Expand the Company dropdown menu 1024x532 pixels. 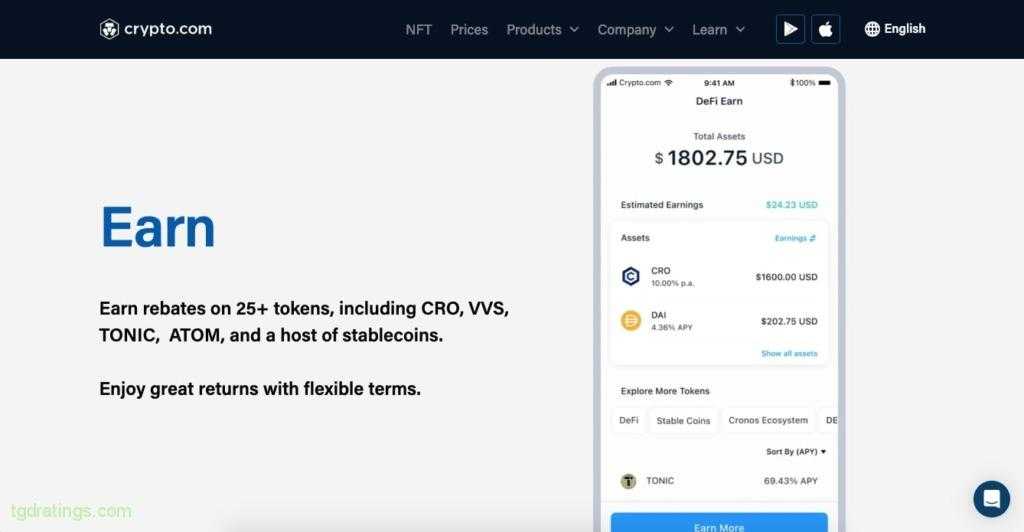(x=635, y=30)
